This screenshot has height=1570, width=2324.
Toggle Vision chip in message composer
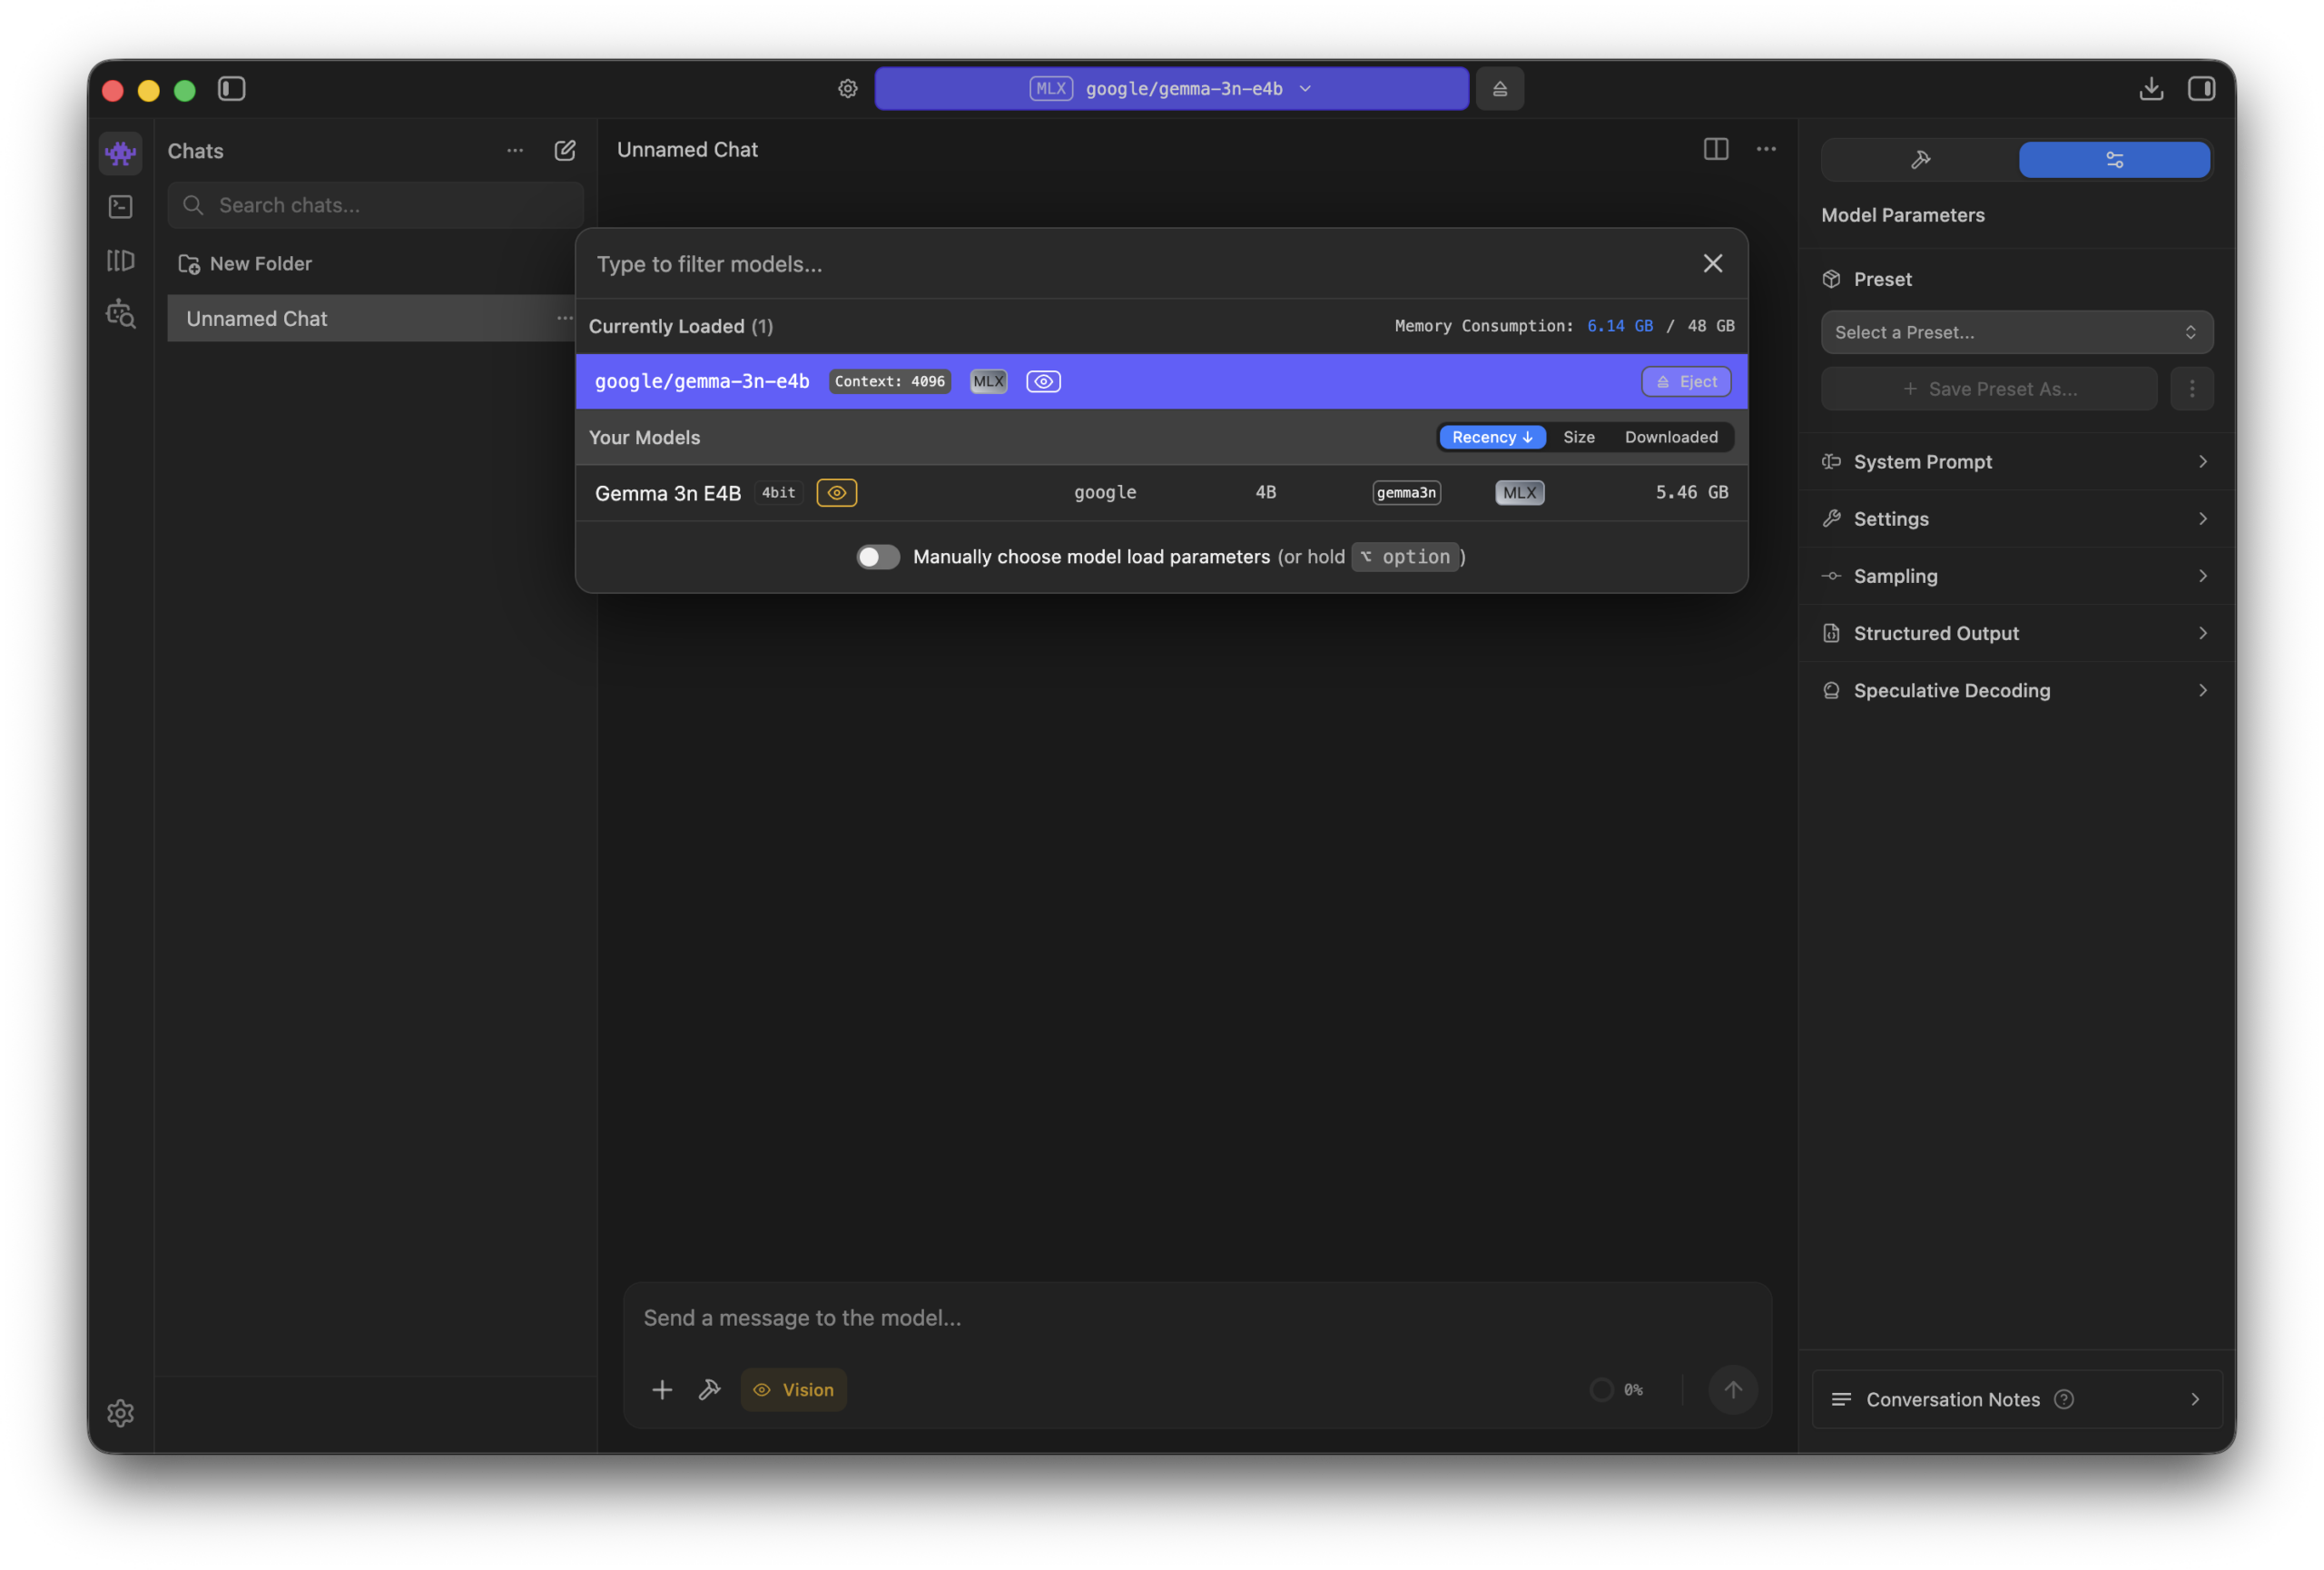click(x=793, y=1389)
